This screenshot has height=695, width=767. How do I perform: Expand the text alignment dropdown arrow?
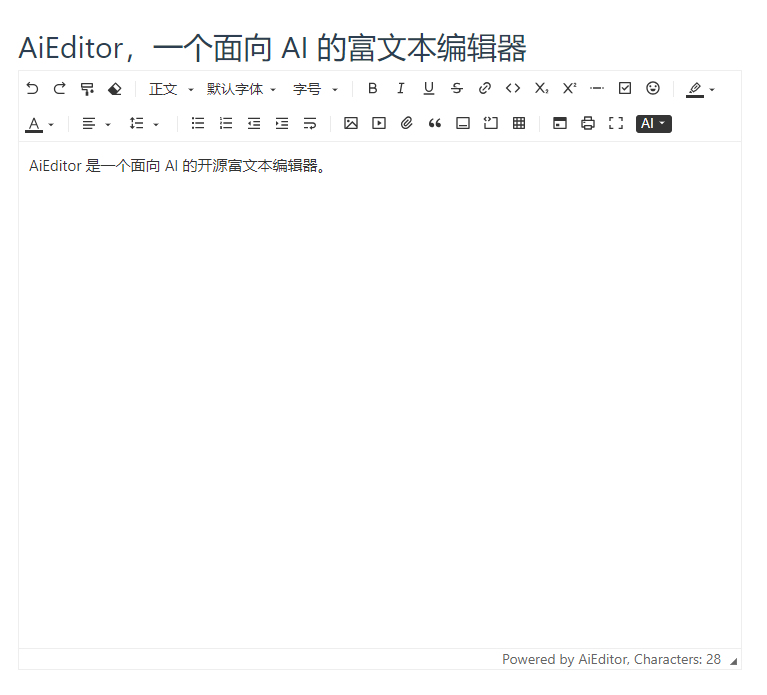108,124
